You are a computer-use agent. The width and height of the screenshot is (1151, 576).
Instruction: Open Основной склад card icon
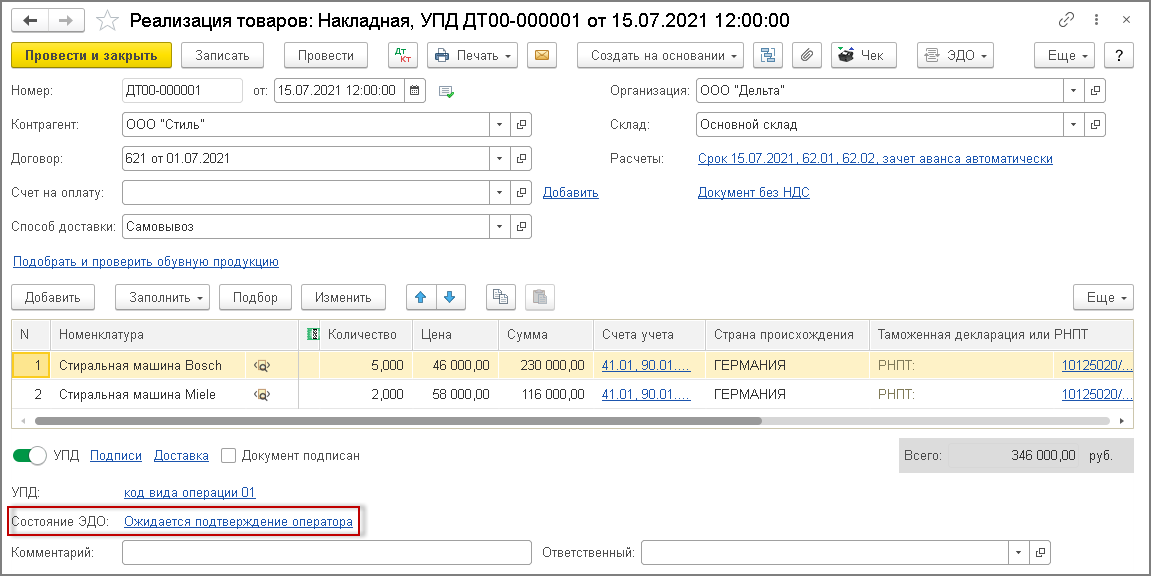1095,125
